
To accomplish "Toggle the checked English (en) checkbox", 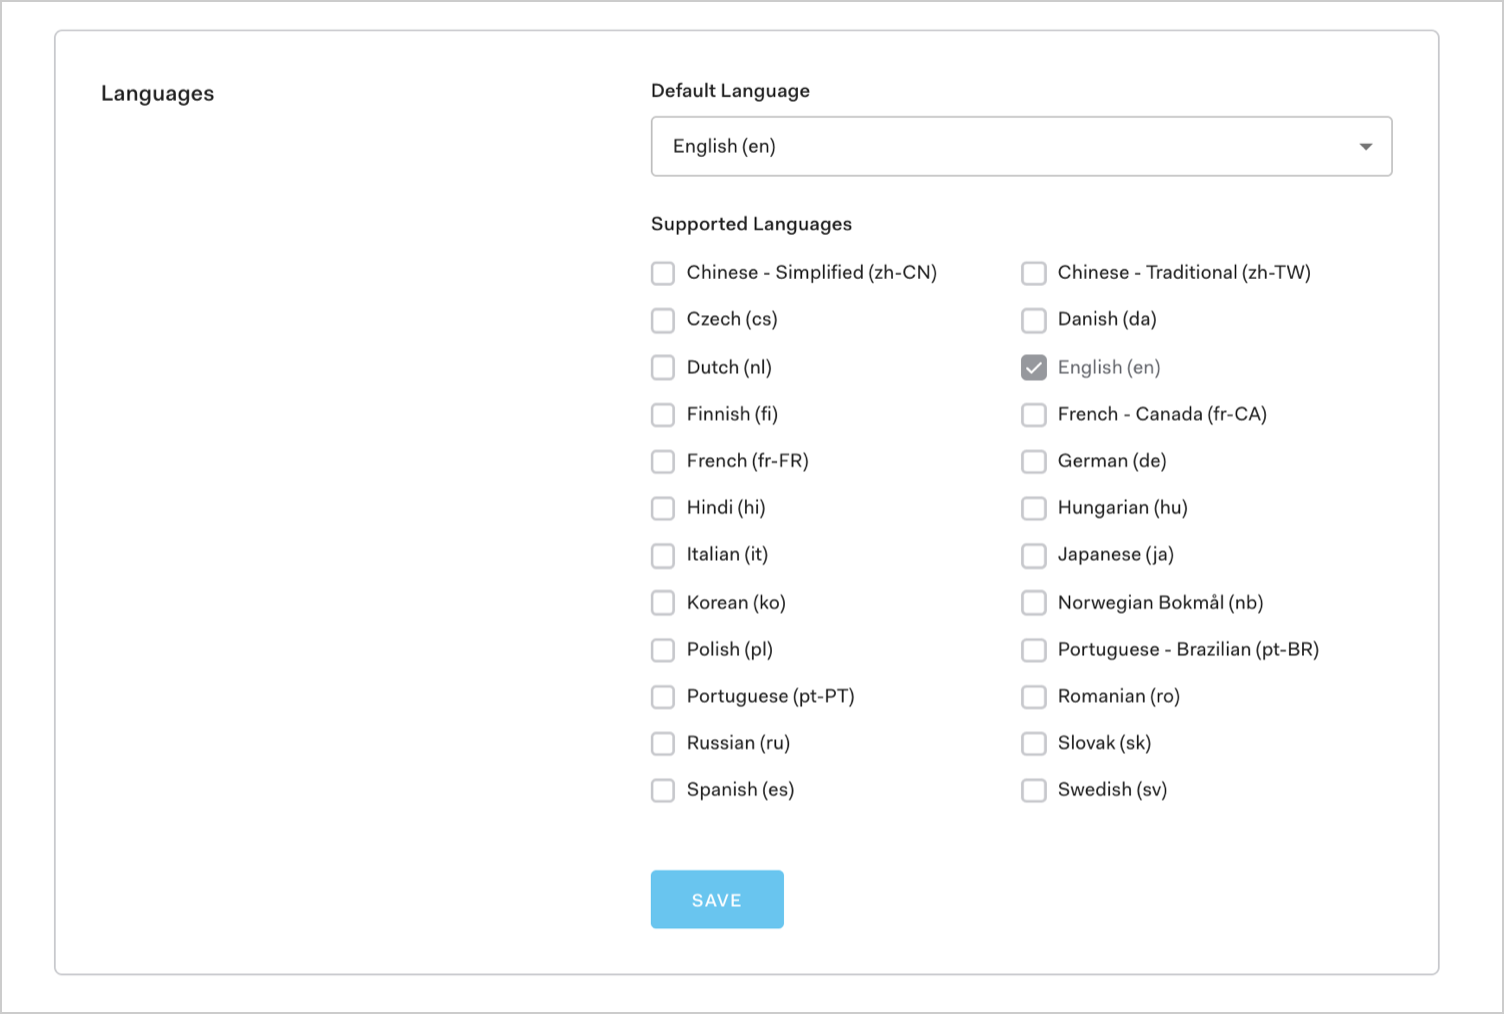I will click(x=1034, y=368).
